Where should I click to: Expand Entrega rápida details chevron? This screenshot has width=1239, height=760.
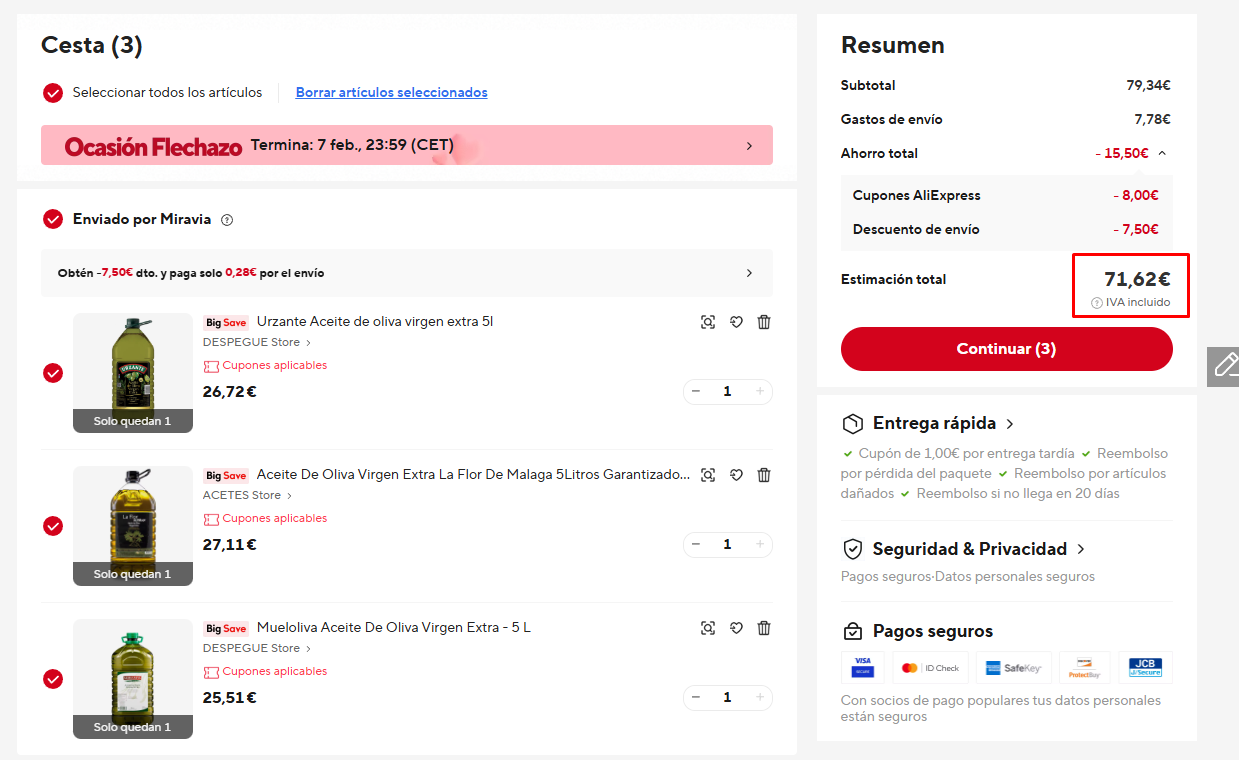point(1010,424)
